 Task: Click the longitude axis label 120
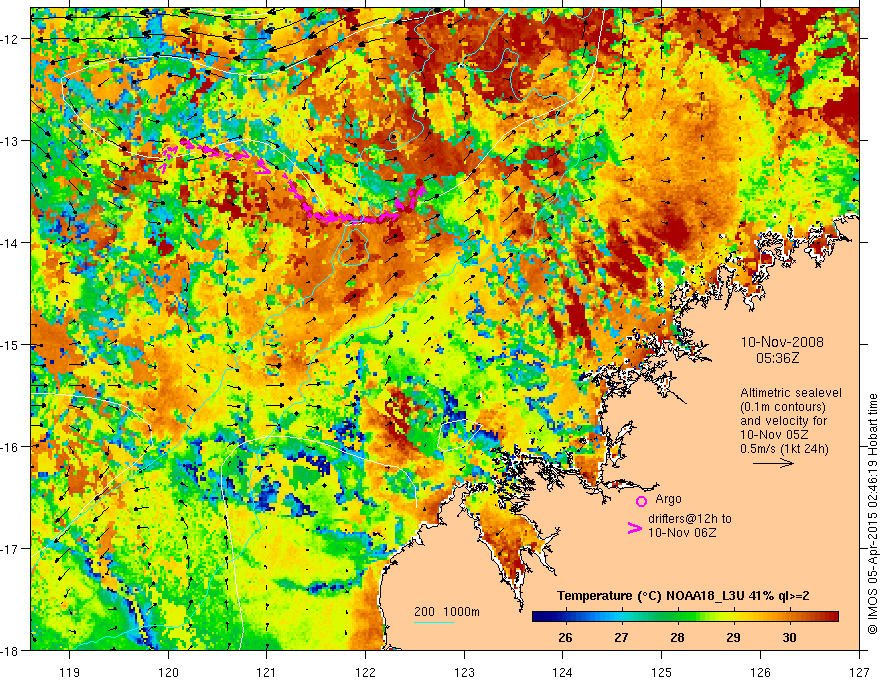(168, 672)
